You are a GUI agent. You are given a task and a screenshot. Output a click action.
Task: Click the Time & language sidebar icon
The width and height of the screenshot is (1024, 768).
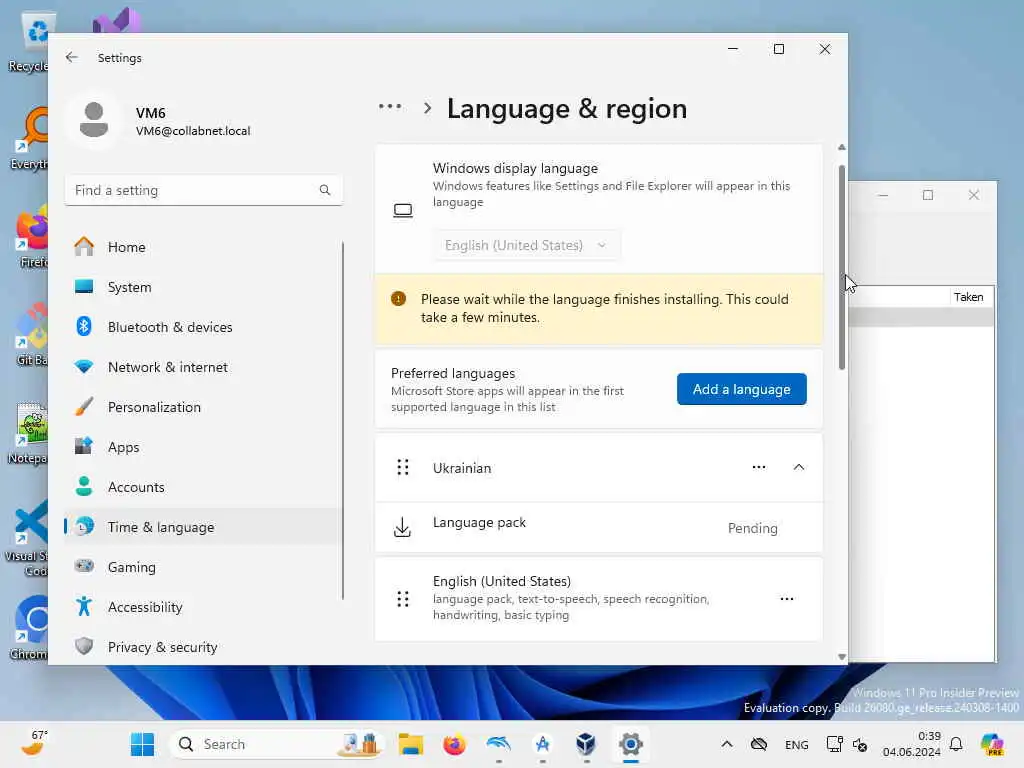click(84, 526)
